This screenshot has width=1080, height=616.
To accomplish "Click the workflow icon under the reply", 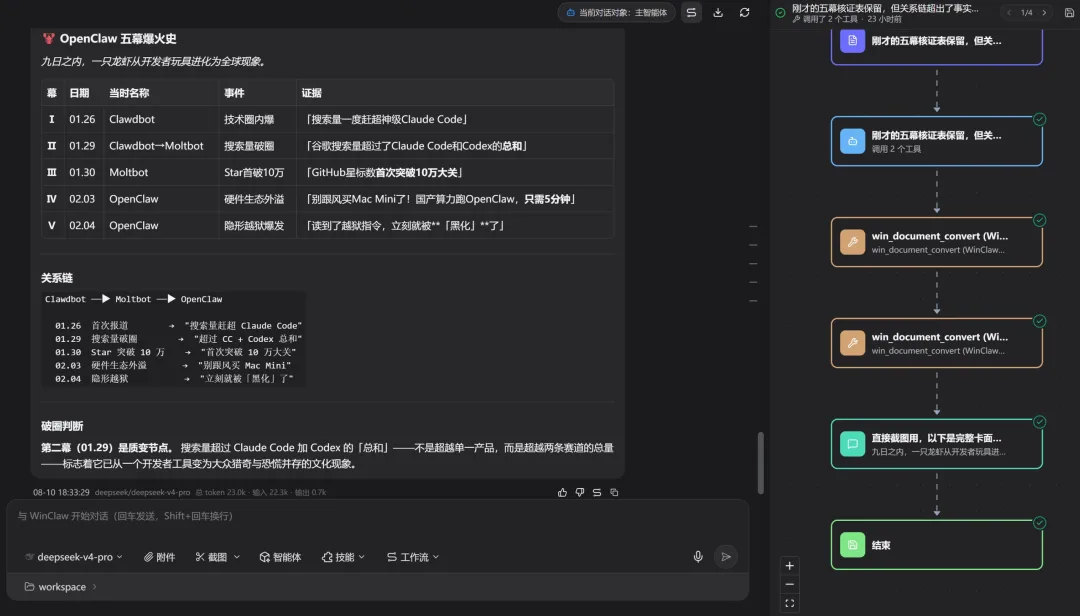I will tap(596, 492).
